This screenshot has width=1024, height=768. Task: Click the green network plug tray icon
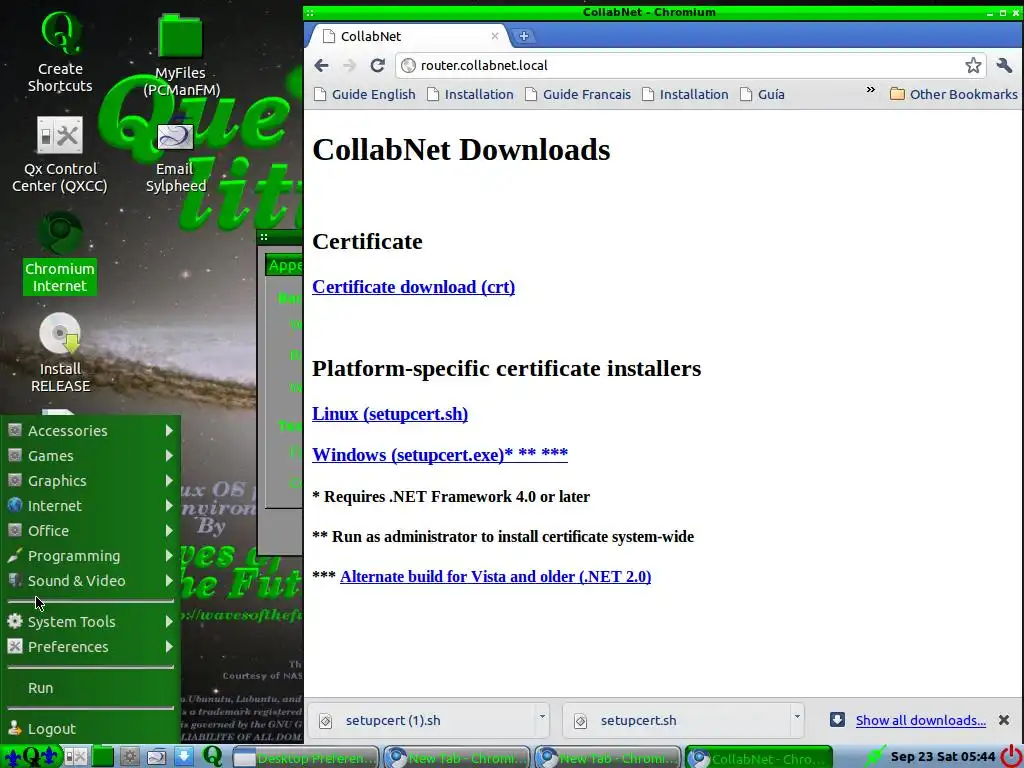(875, 757)
